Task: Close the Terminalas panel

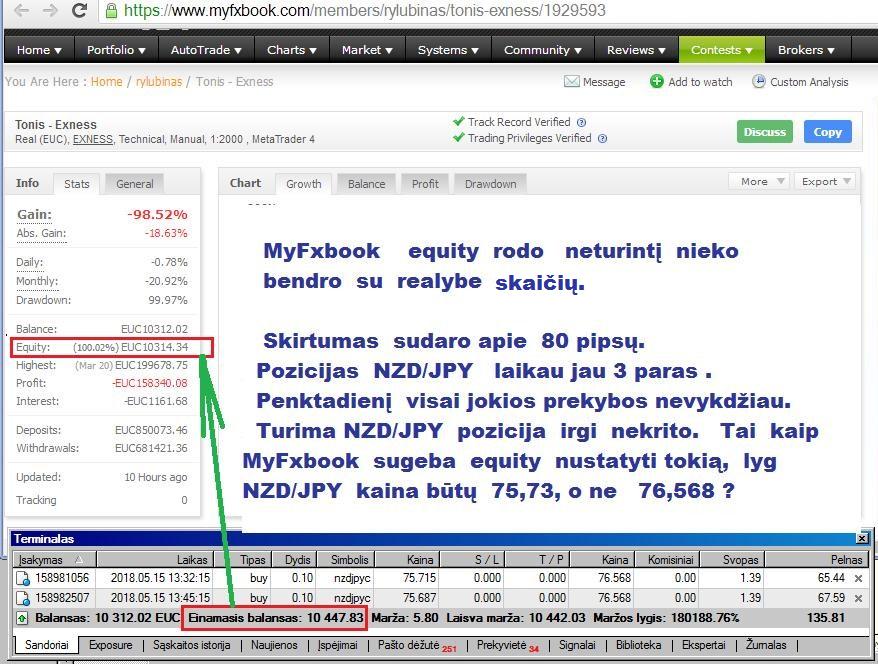Action: pyautogui.click(x=862, y=539)
